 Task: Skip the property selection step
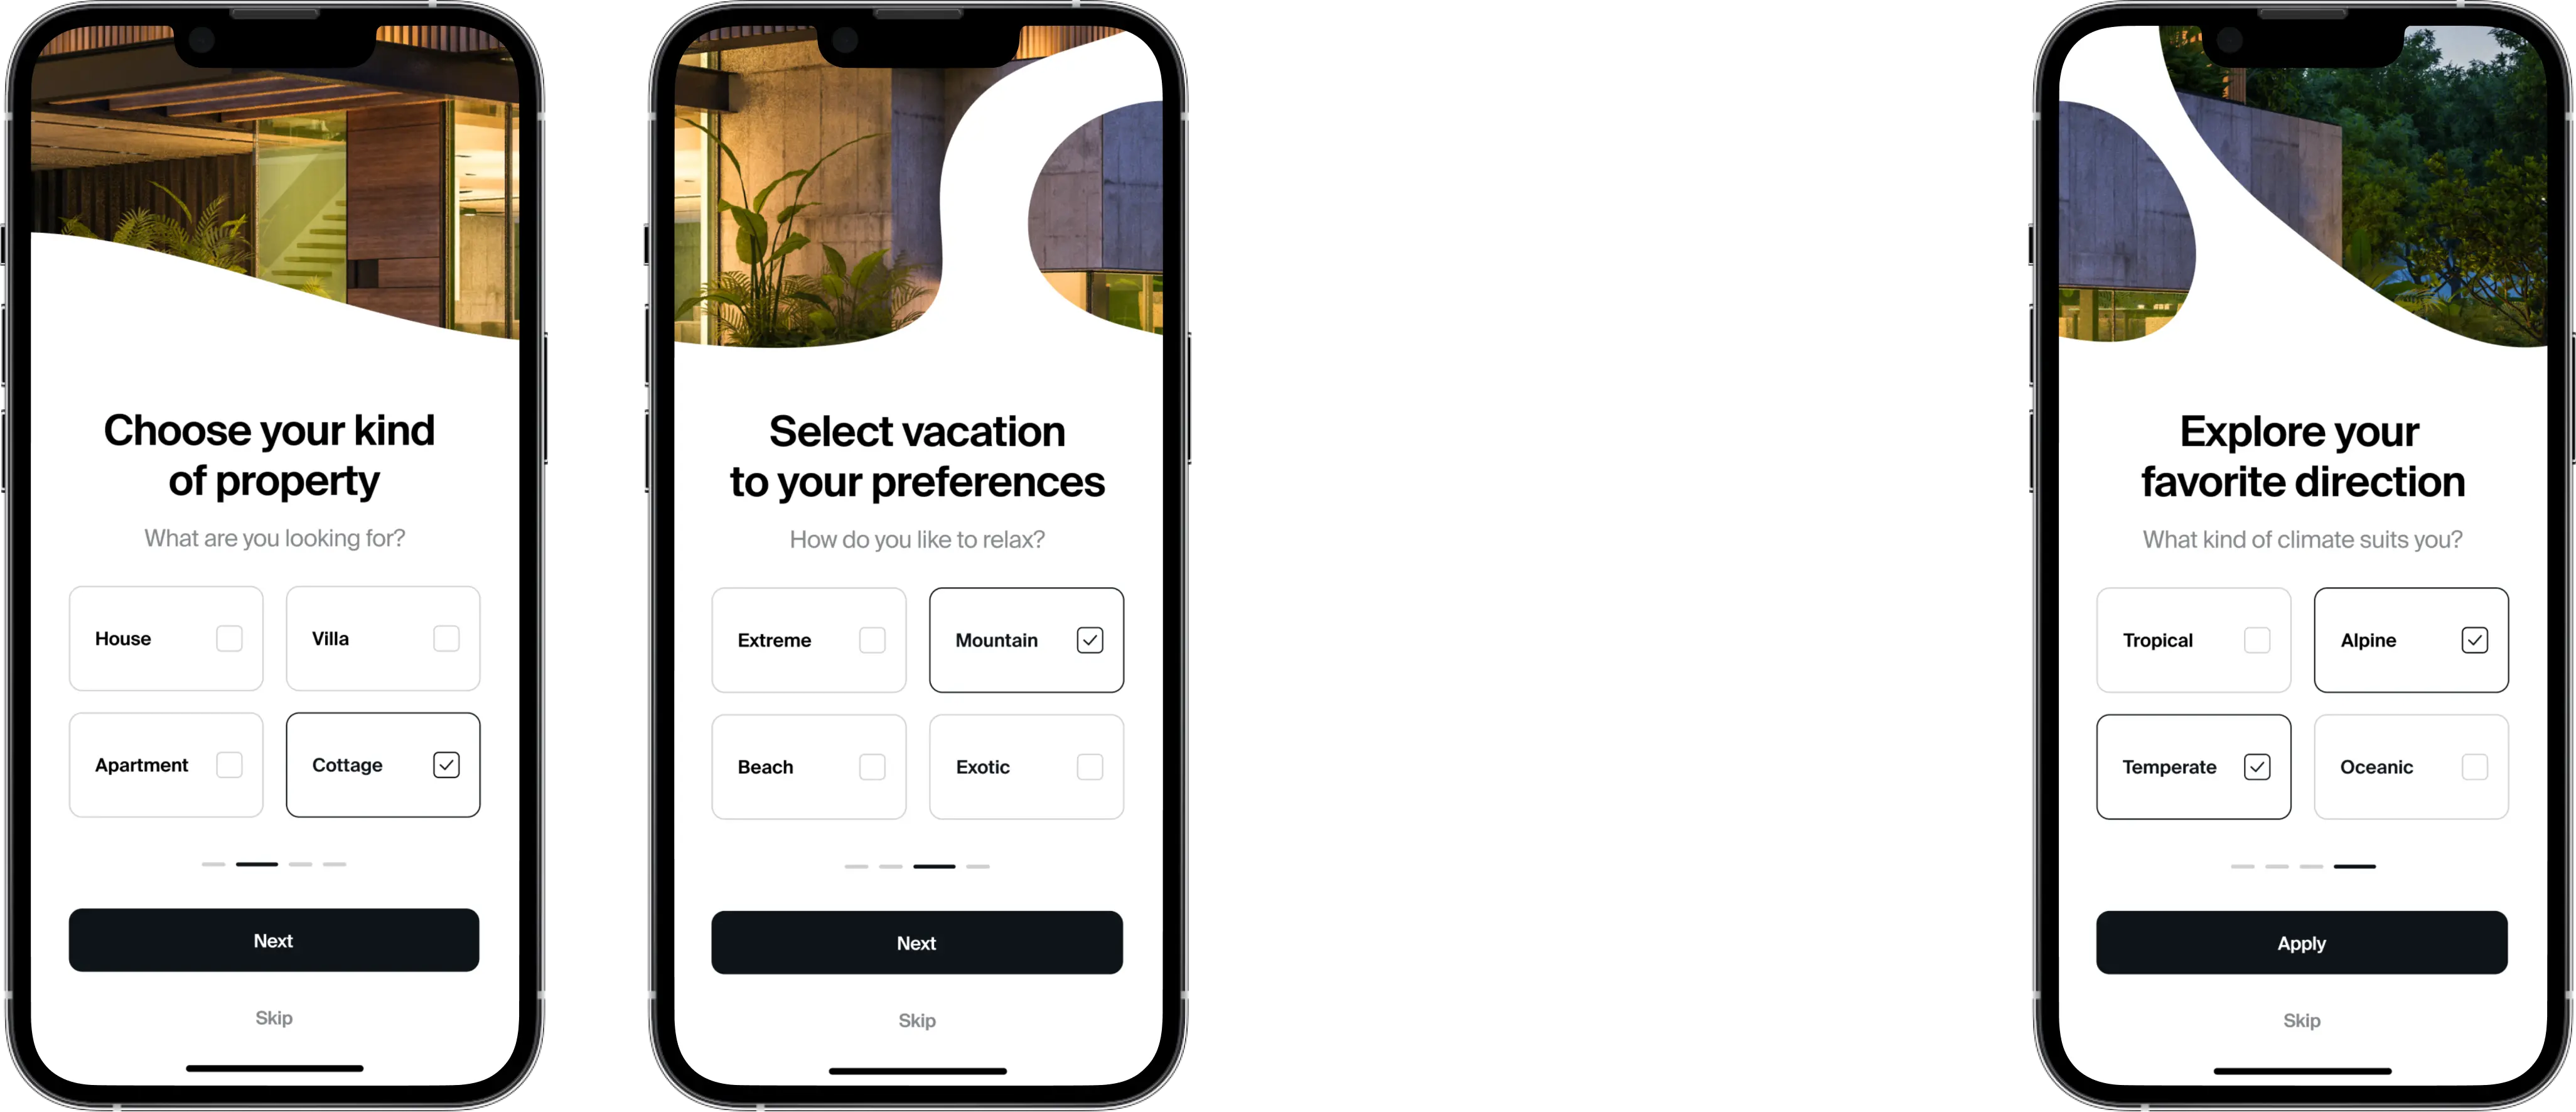(x=271, y=1017)
